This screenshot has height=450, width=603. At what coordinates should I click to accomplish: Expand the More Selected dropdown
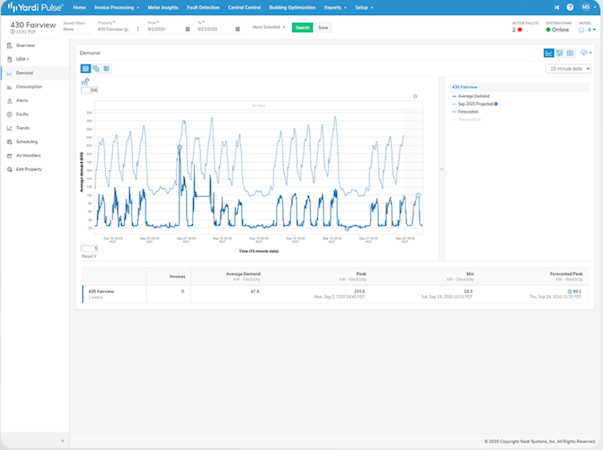tap(269, 27)
